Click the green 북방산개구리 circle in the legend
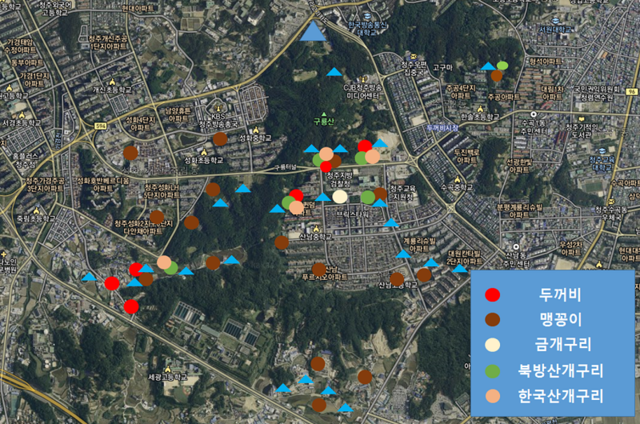The width and height of the screenshot is (640, 424). click(492, 370)
